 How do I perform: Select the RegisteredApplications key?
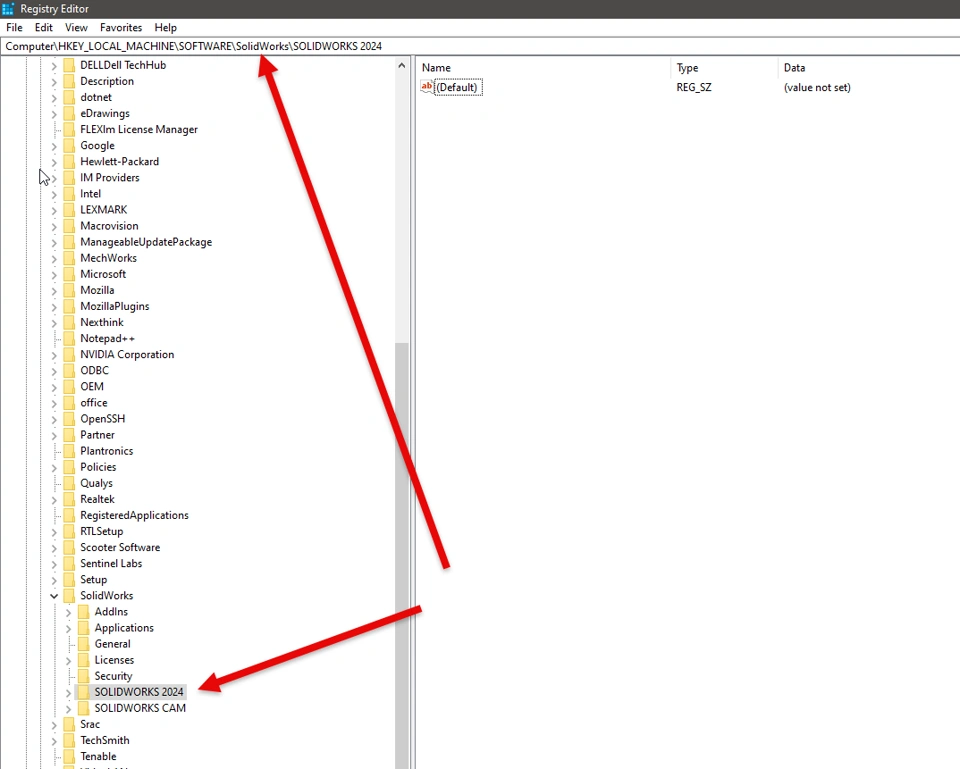click(134, 515)
